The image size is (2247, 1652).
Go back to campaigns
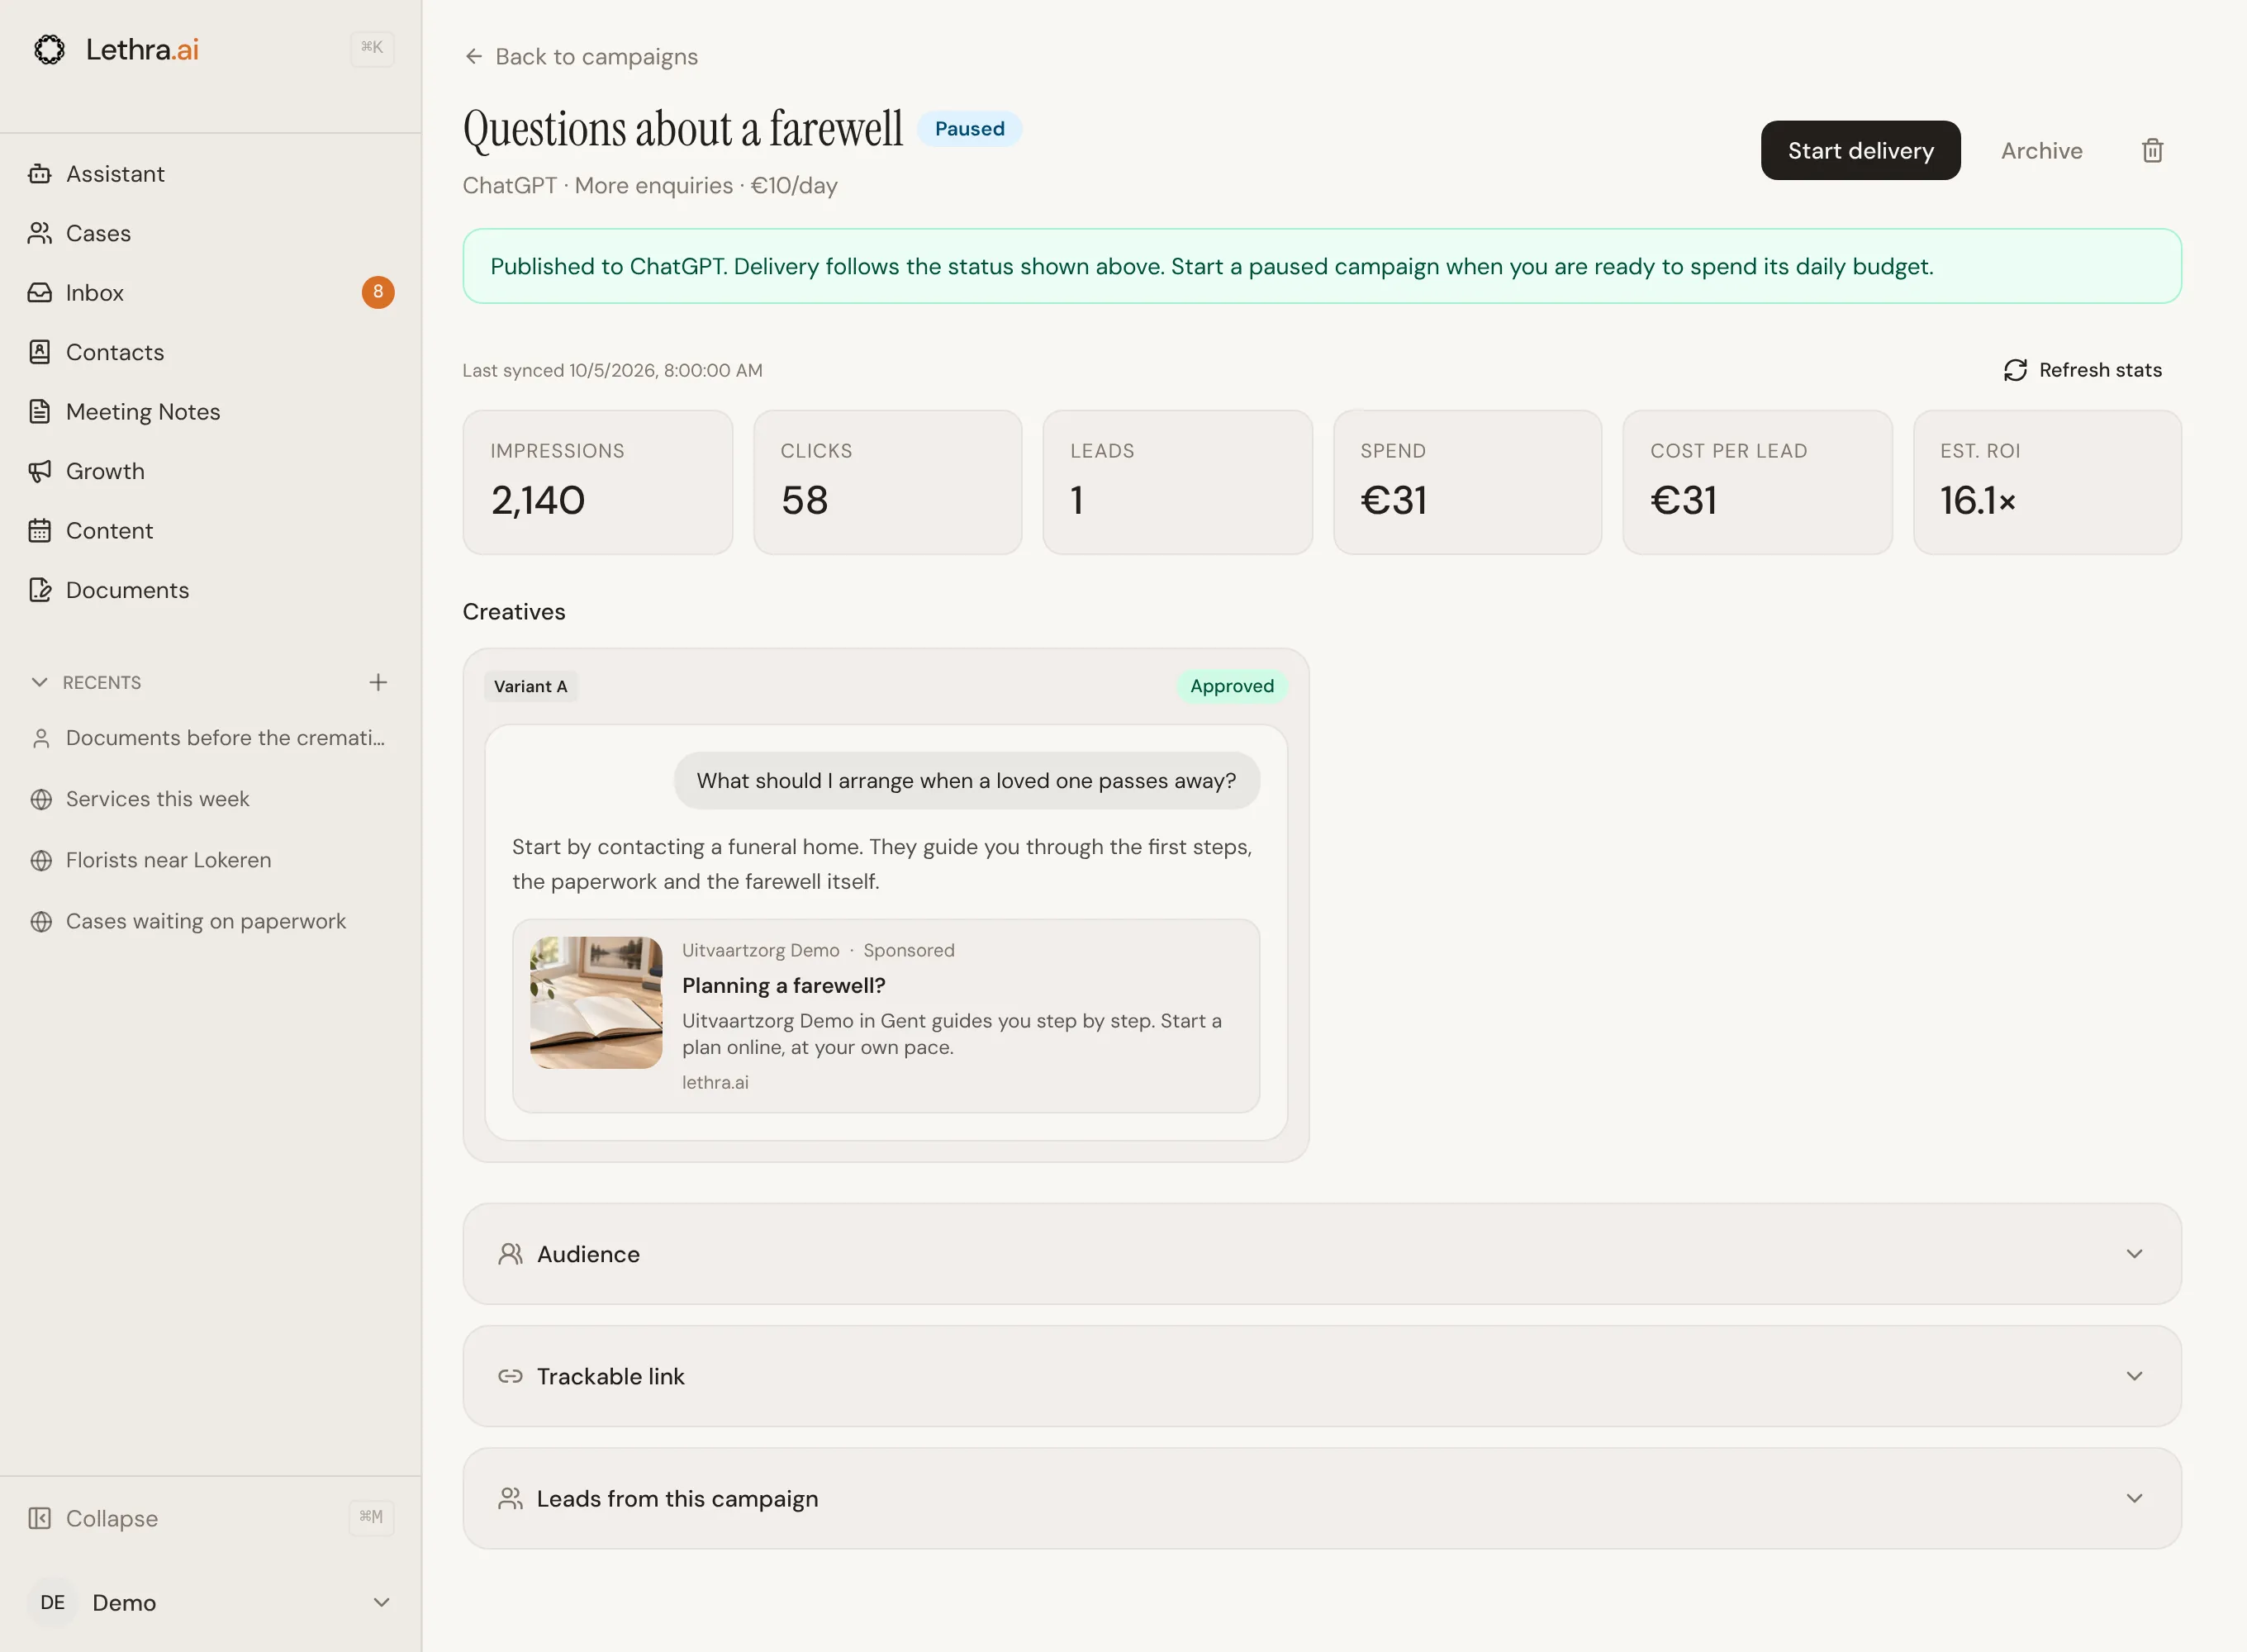click(581, 57)
